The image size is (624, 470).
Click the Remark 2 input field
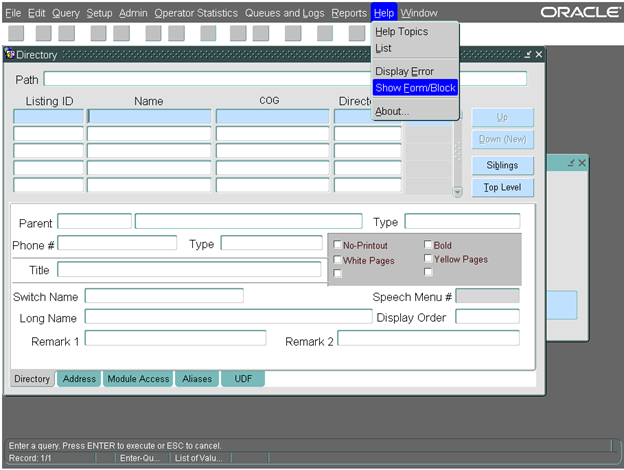(429, 338)
